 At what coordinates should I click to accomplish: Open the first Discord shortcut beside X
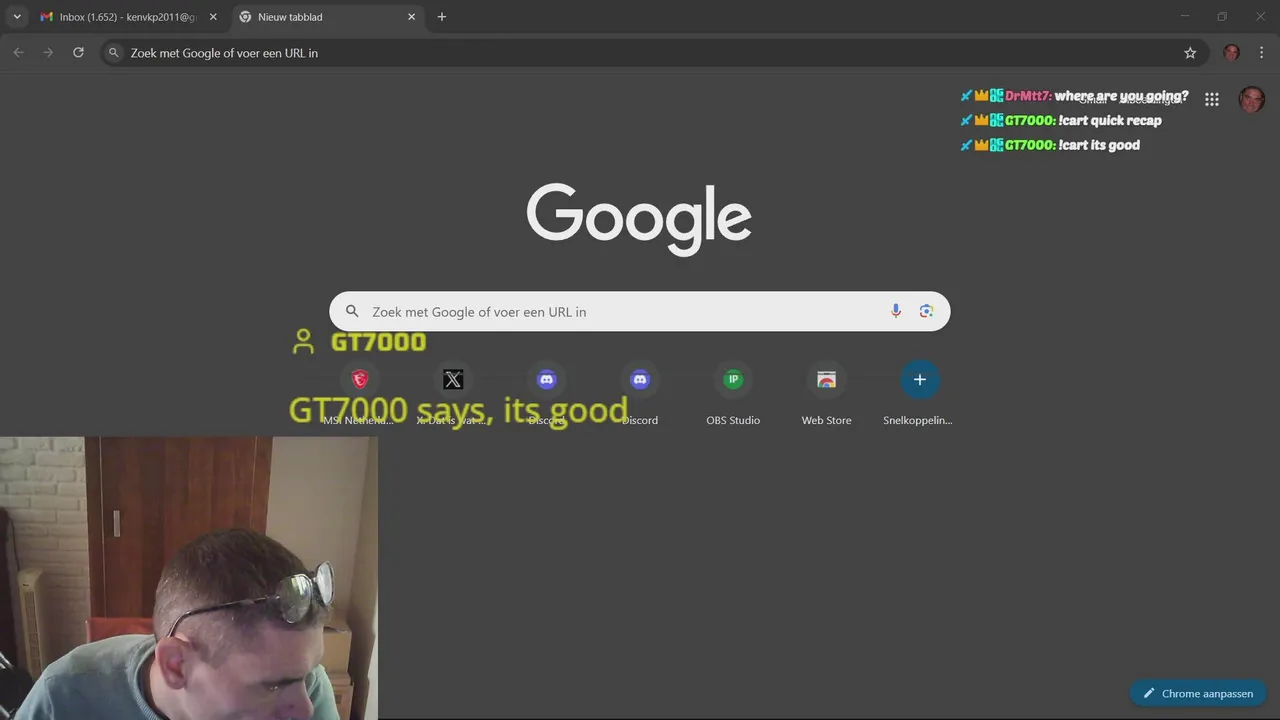(x=546, y=394)
